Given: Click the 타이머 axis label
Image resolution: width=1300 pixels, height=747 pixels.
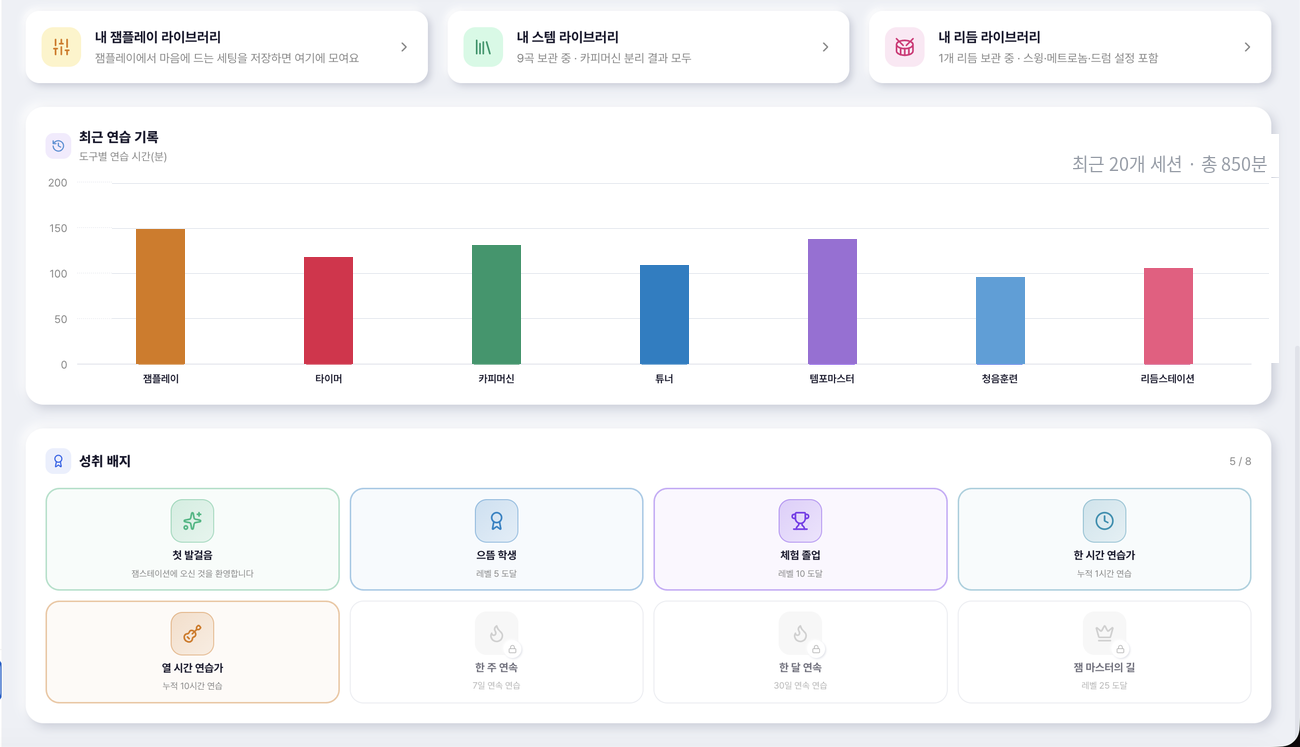Looking at the screenshot, I should [328, 379].
